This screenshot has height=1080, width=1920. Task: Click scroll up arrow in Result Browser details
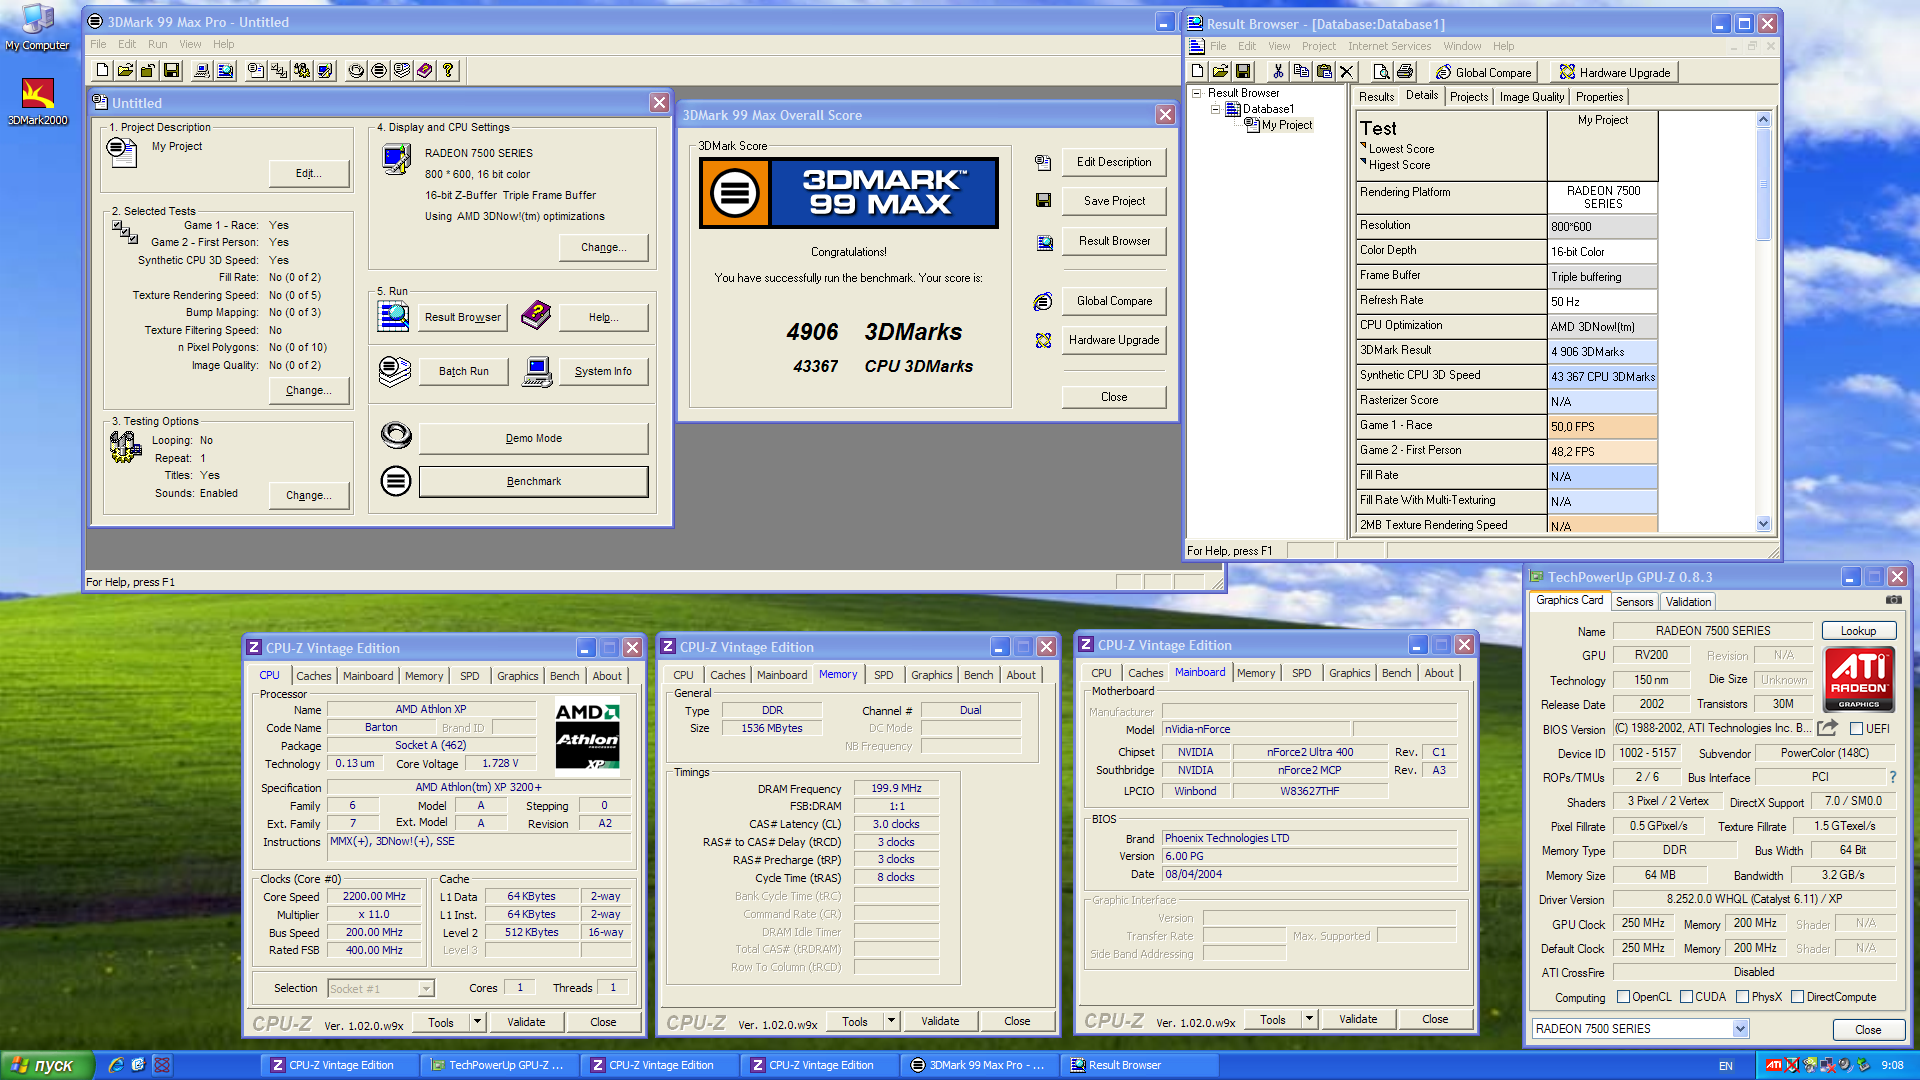pyautogui.click(x=1763, y=120)
